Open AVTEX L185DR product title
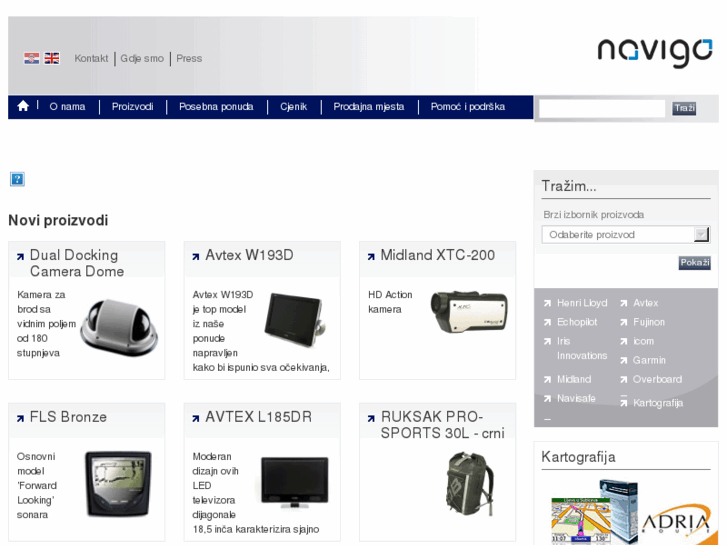This screenshot has width=727, height=545. click(259, 417)
